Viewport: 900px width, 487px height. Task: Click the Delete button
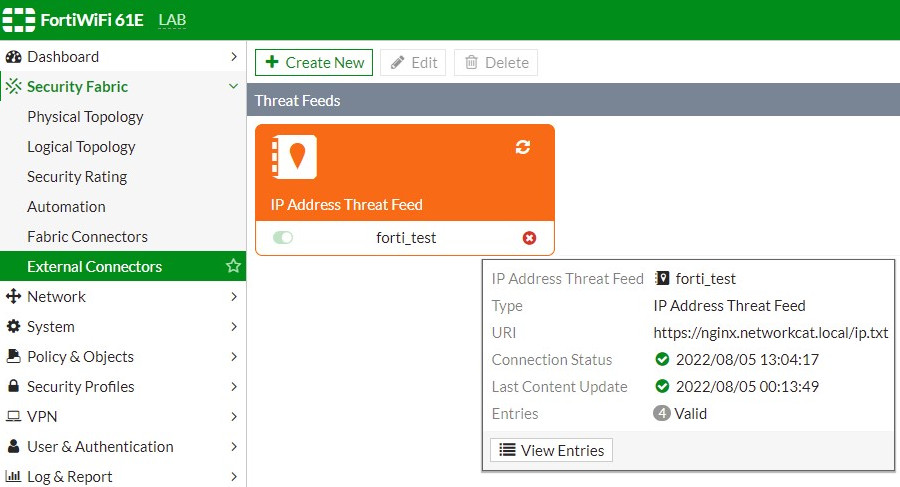pos(496,63)
